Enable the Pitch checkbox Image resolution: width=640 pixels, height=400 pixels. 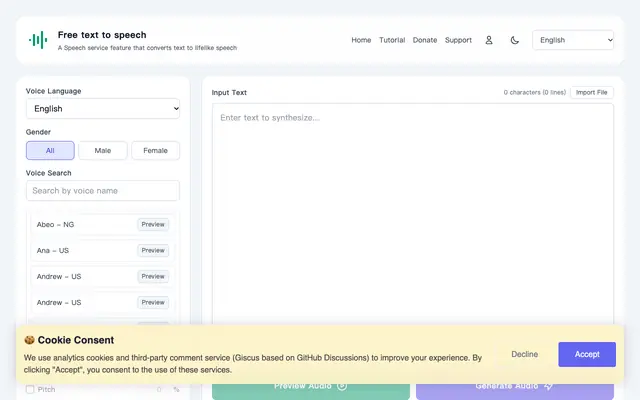[30, 389]
